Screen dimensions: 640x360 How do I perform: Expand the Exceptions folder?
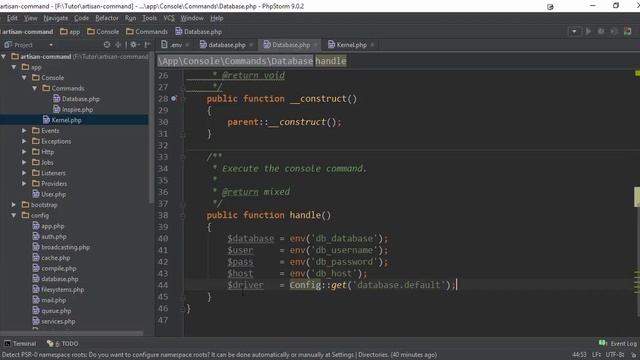(x=24, y=141)
